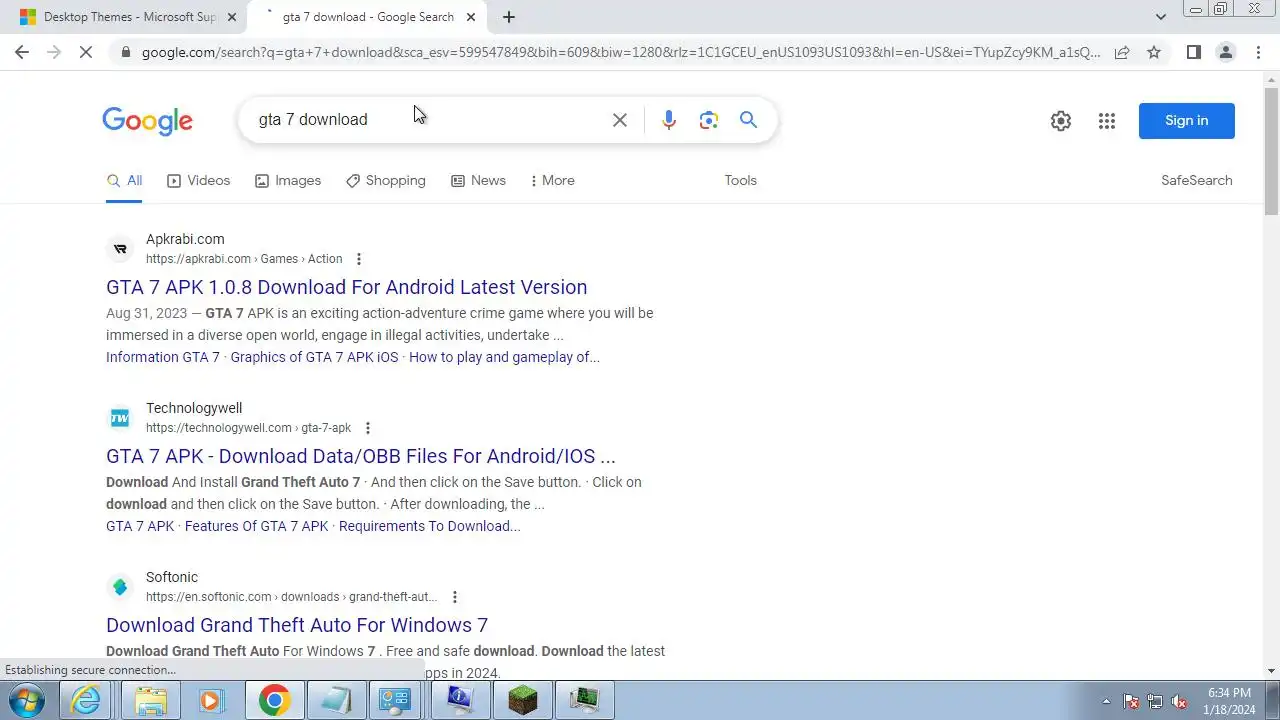Click the browser address bar URL
Viewport: 1280px width, 720px height.
coord(620,52)
